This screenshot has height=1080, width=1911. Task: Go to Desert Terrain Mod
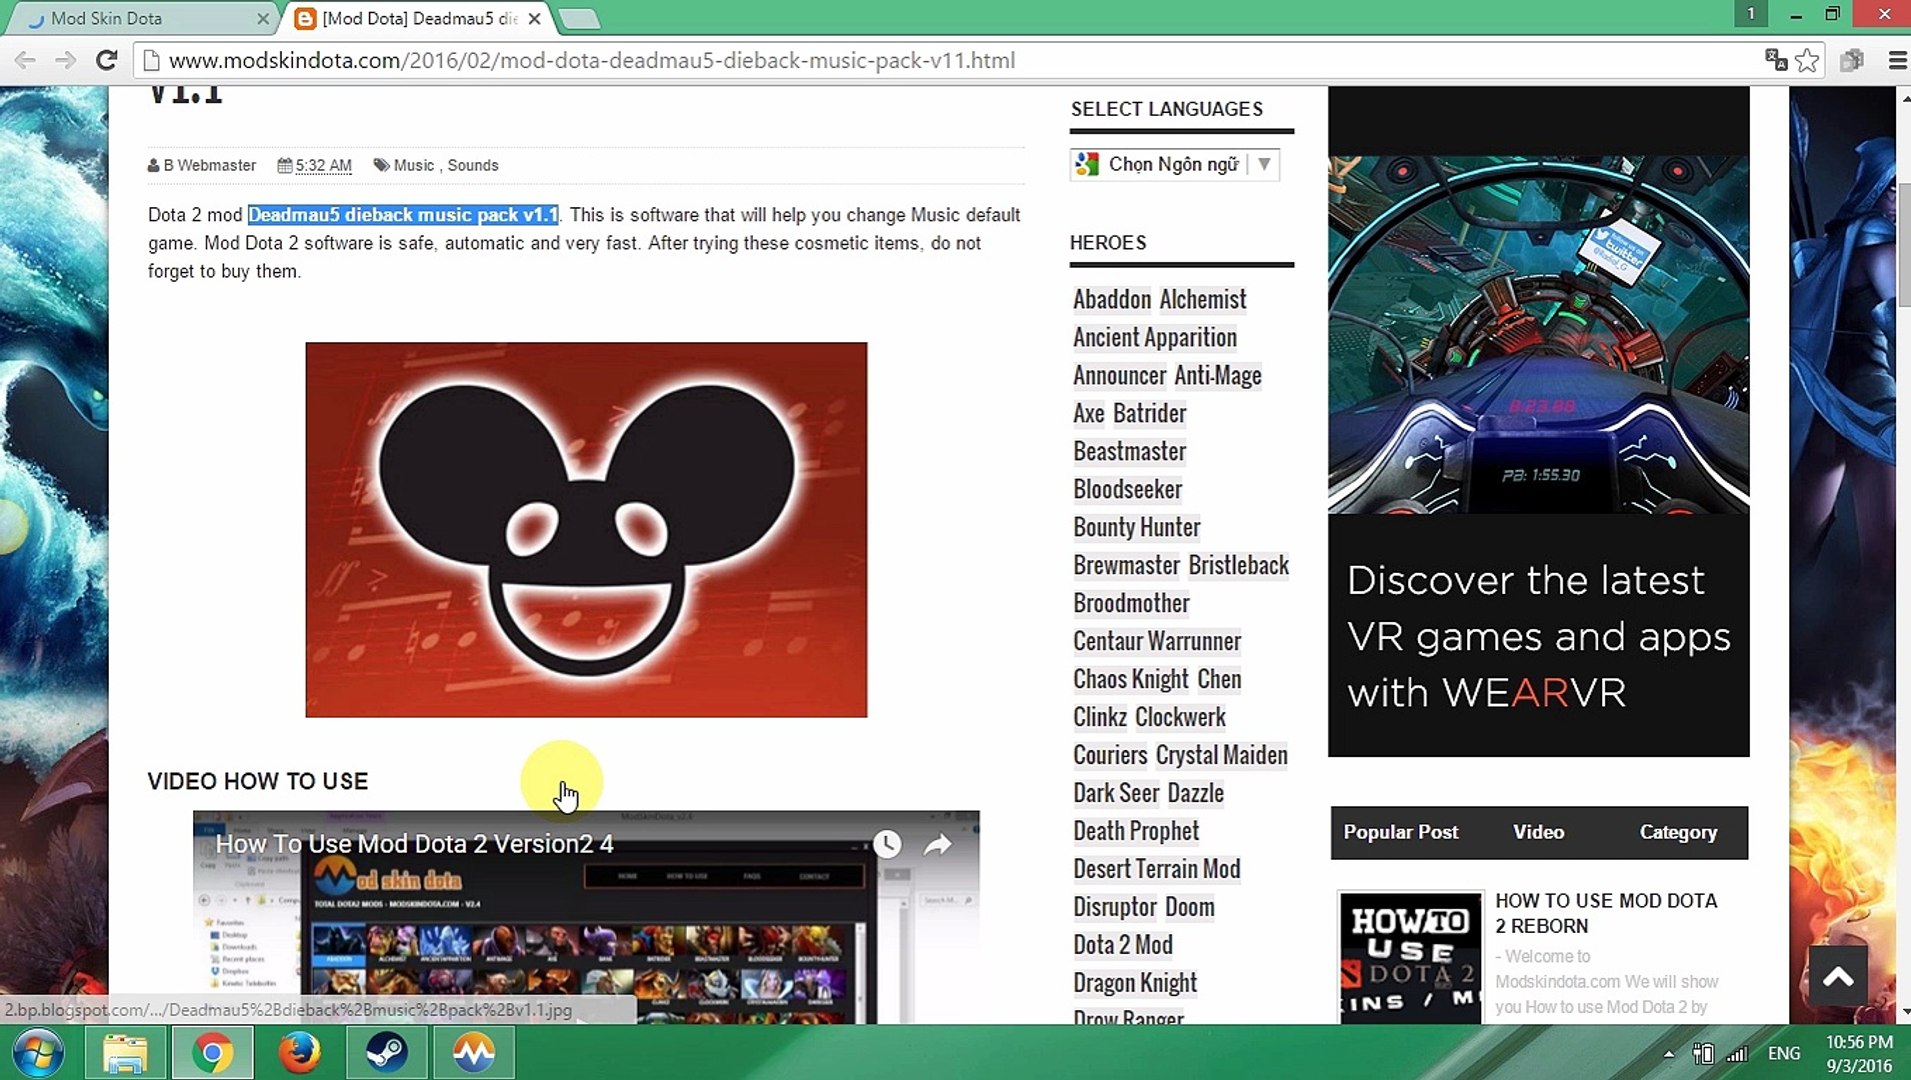[1157, 869]
